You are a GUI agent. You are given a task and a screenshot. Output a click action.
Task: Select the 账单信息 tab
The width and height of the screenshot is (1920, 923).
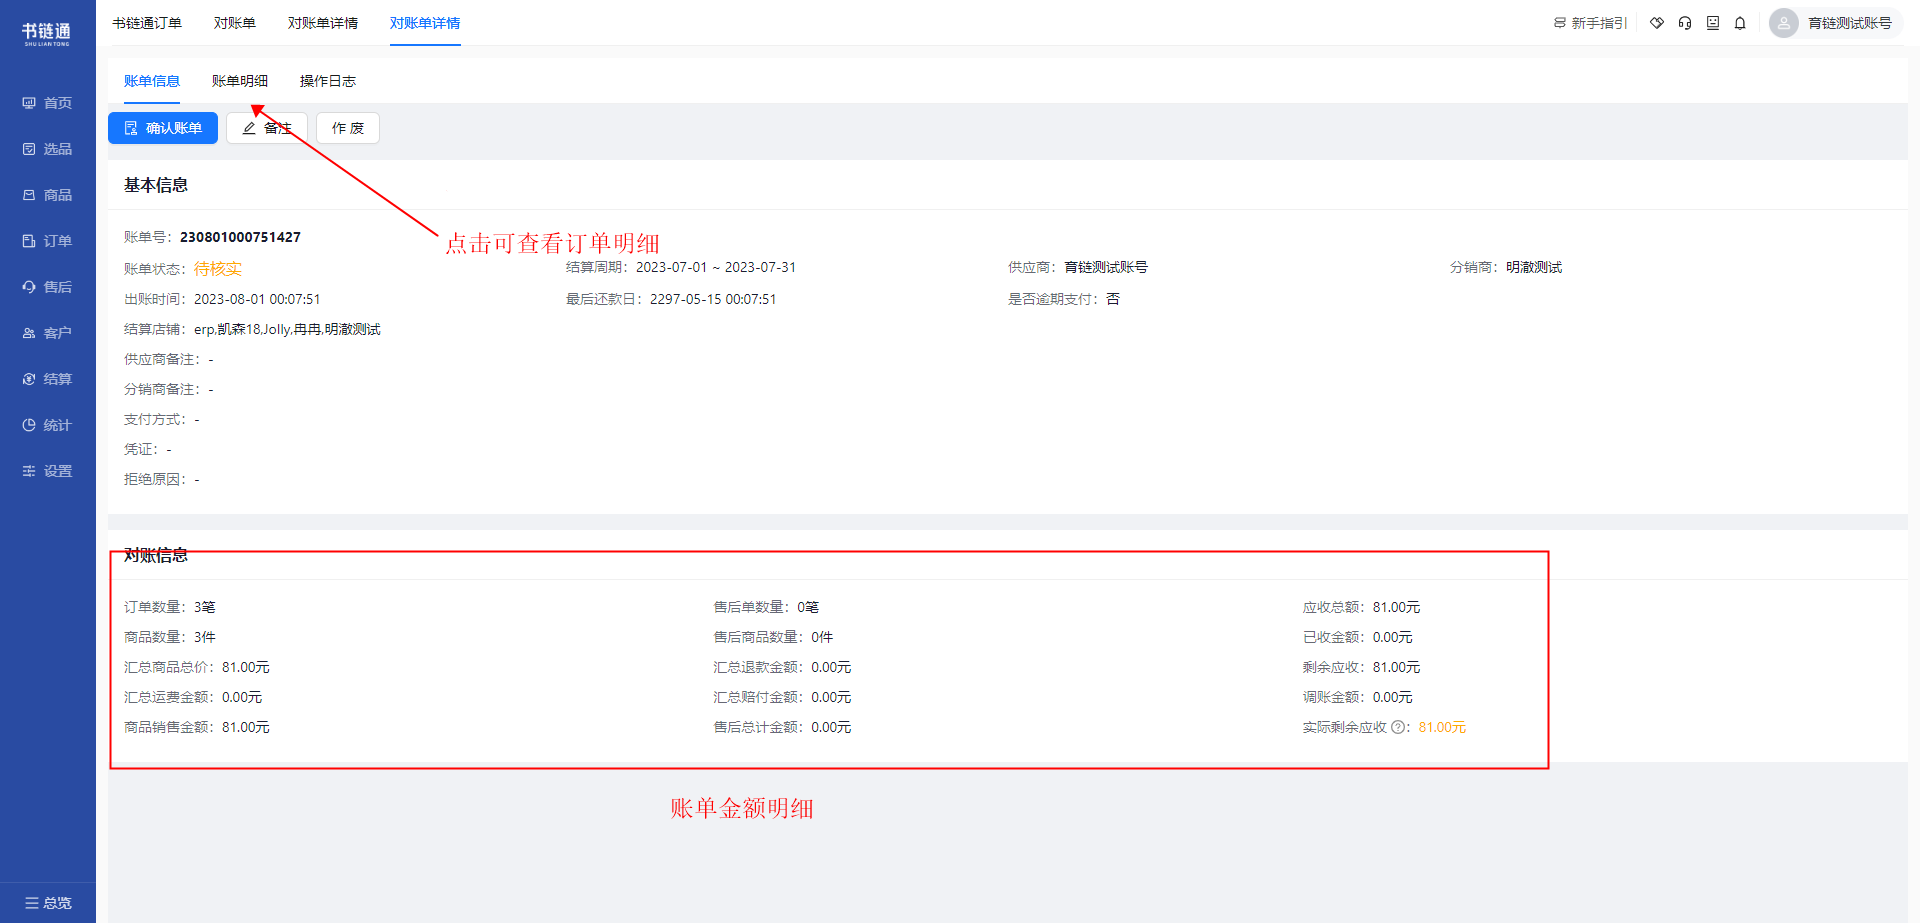tap(152, 81)
